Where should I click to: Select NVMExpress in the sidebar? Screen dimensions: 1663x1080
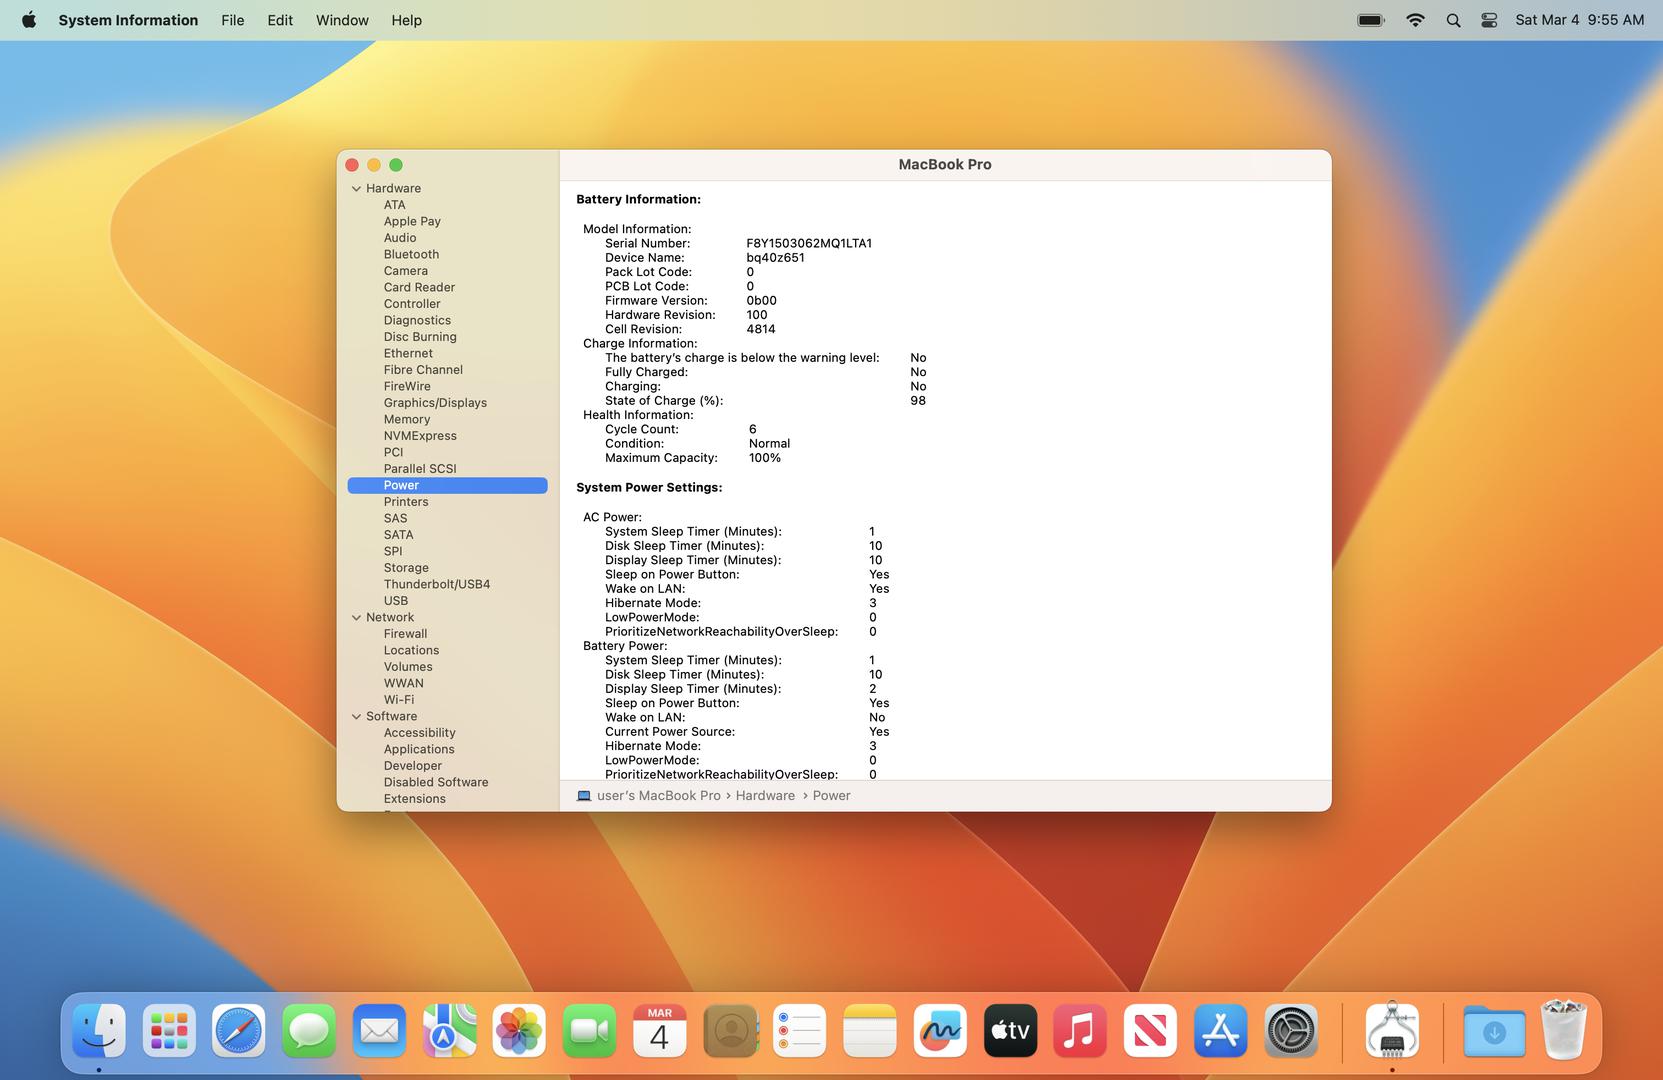pos(420,436)
